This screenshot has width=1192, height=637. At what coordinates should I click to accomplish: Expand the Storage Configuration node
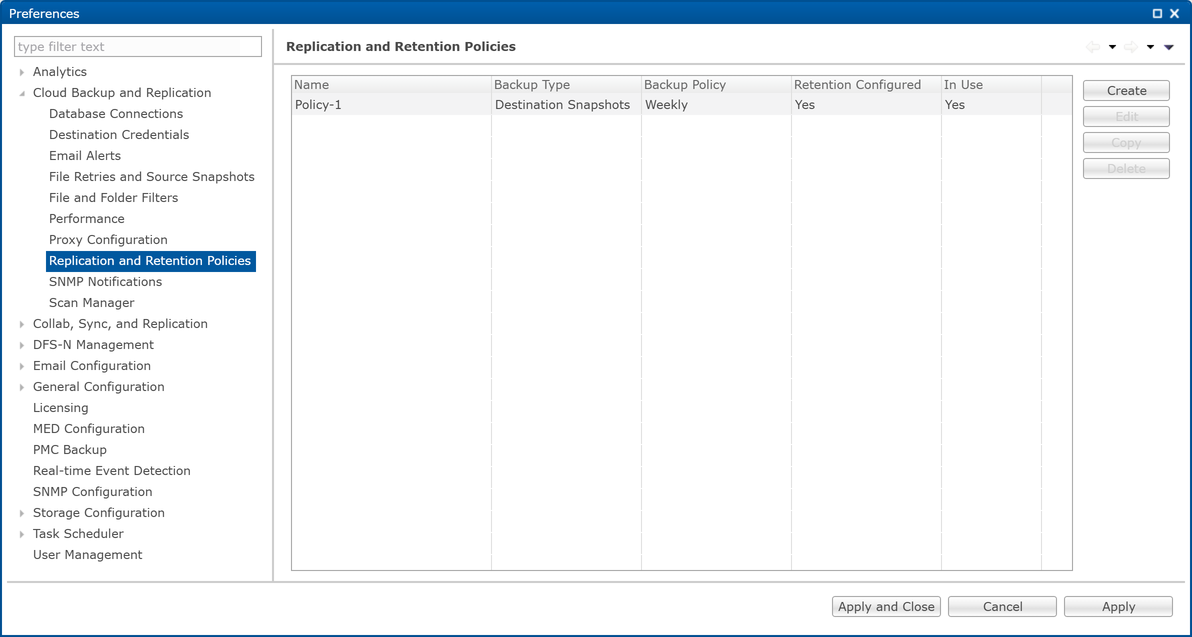click(23, 513)
